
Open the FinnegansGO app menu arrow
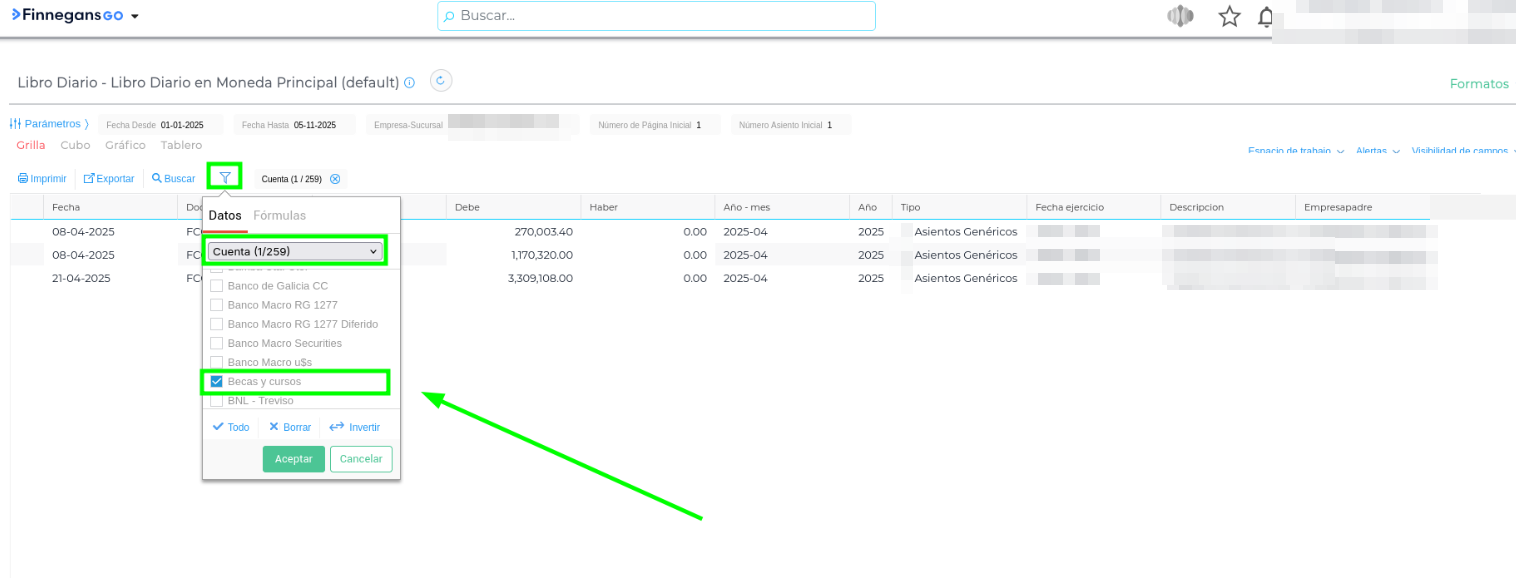click(x=135, y=17)
